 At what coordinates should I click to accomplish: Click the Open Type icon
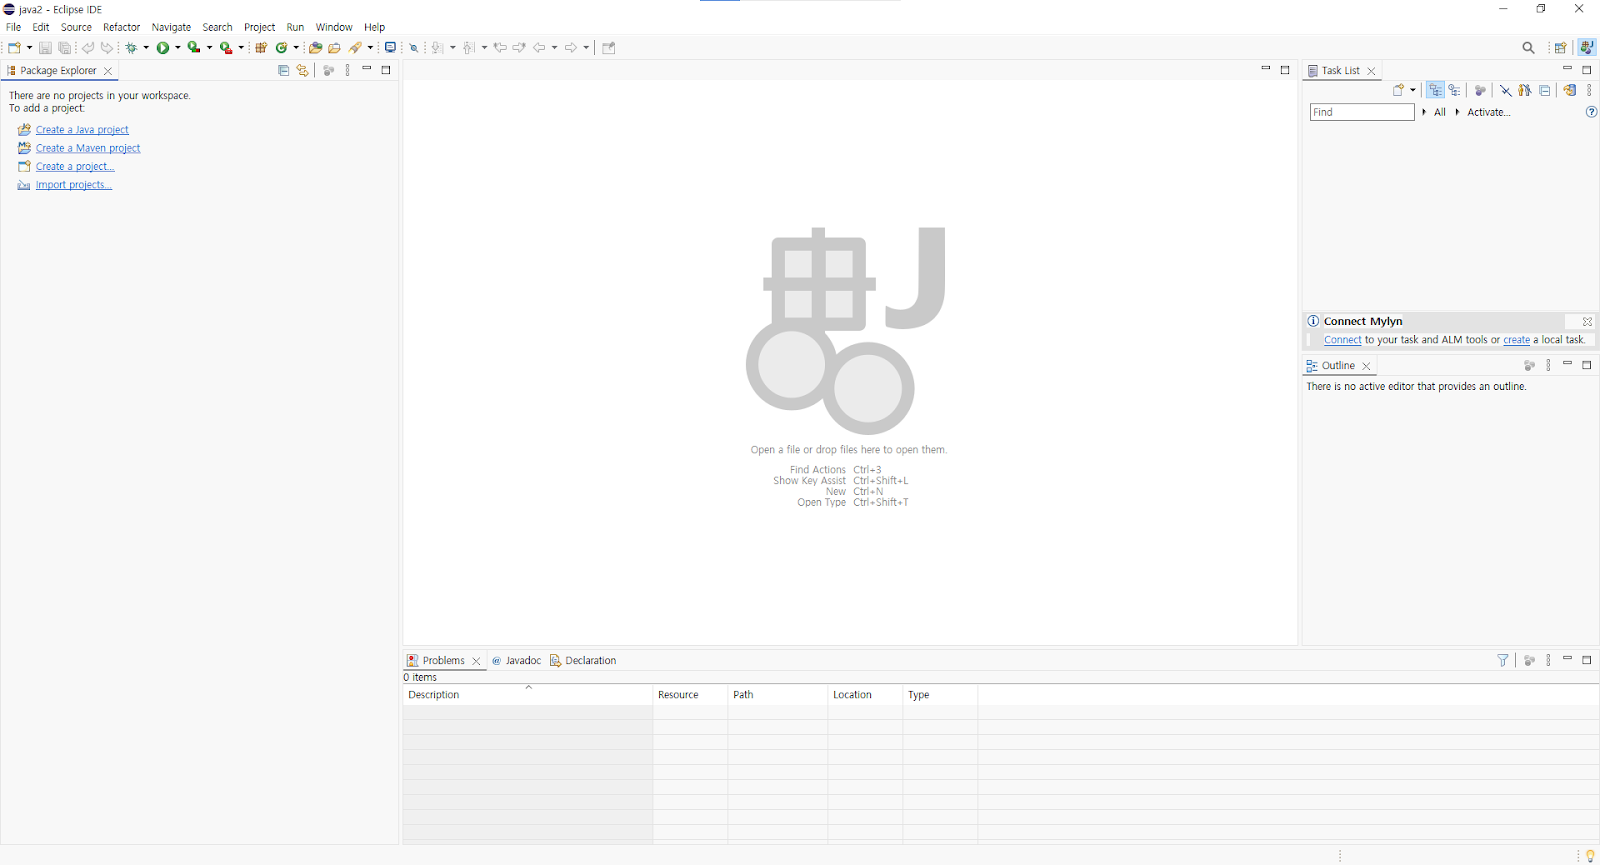pyautogui.click(x=315, y=47)
